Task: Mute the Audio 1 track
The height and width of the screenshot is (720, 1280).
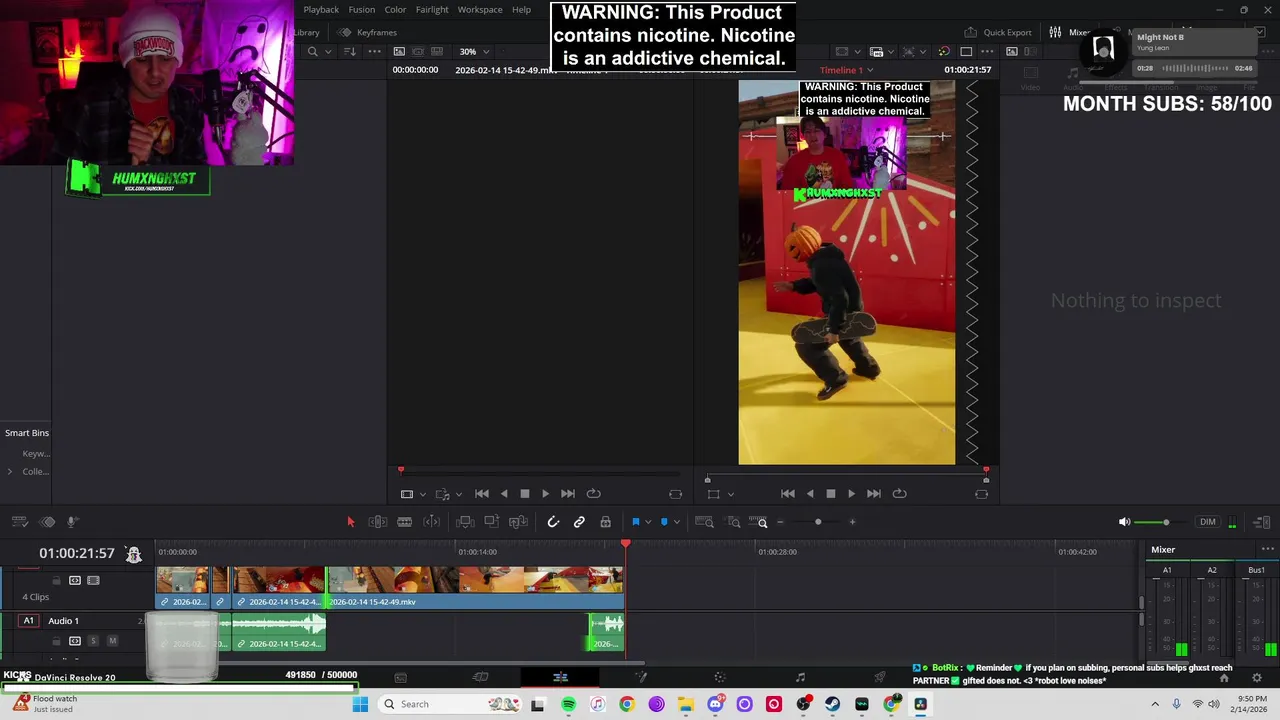Action: click(112, 641)
